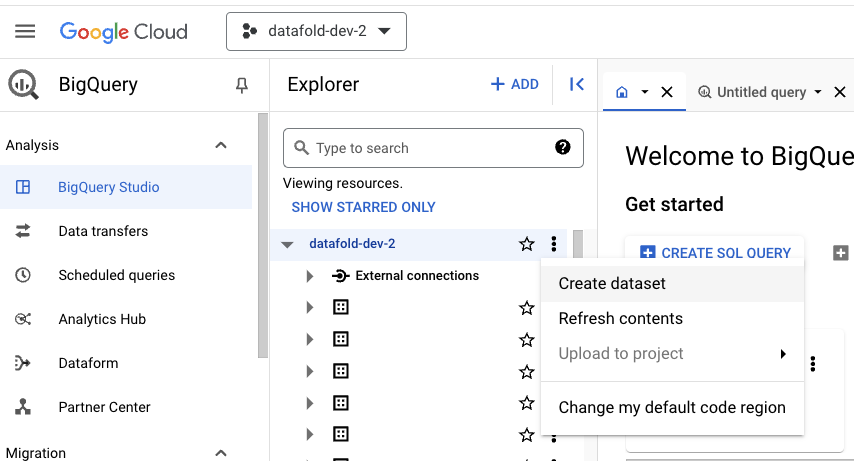Click the BigQuery product icon
Screen dimensions: 854x461
tap(23, 85)
